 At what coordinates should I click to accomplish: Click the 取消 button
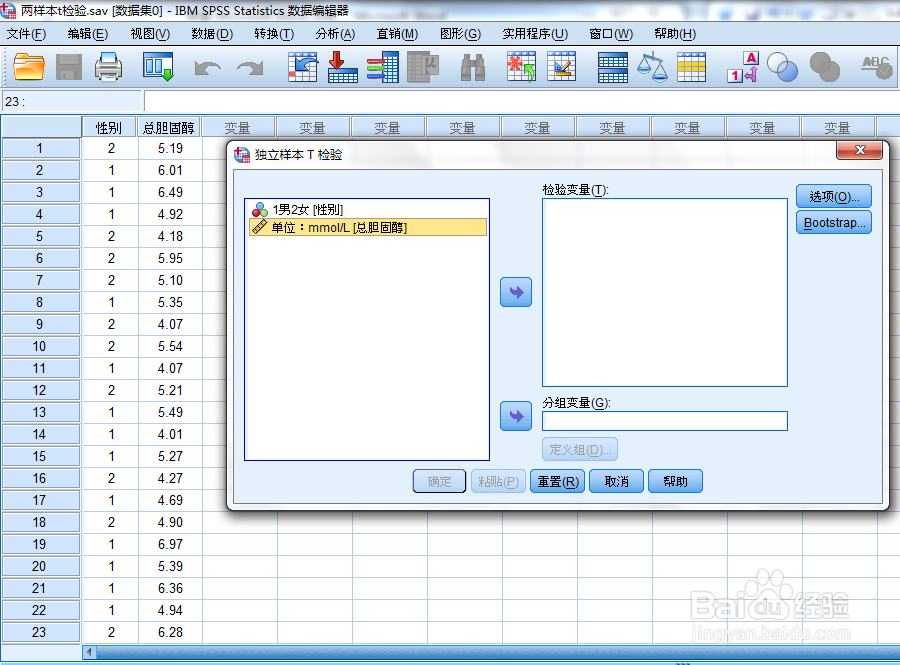(616, 481)
